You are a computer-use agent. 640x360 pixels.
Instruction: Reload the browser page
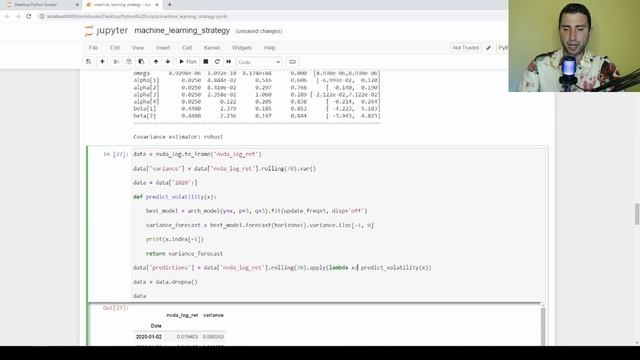tap(29, 16)
